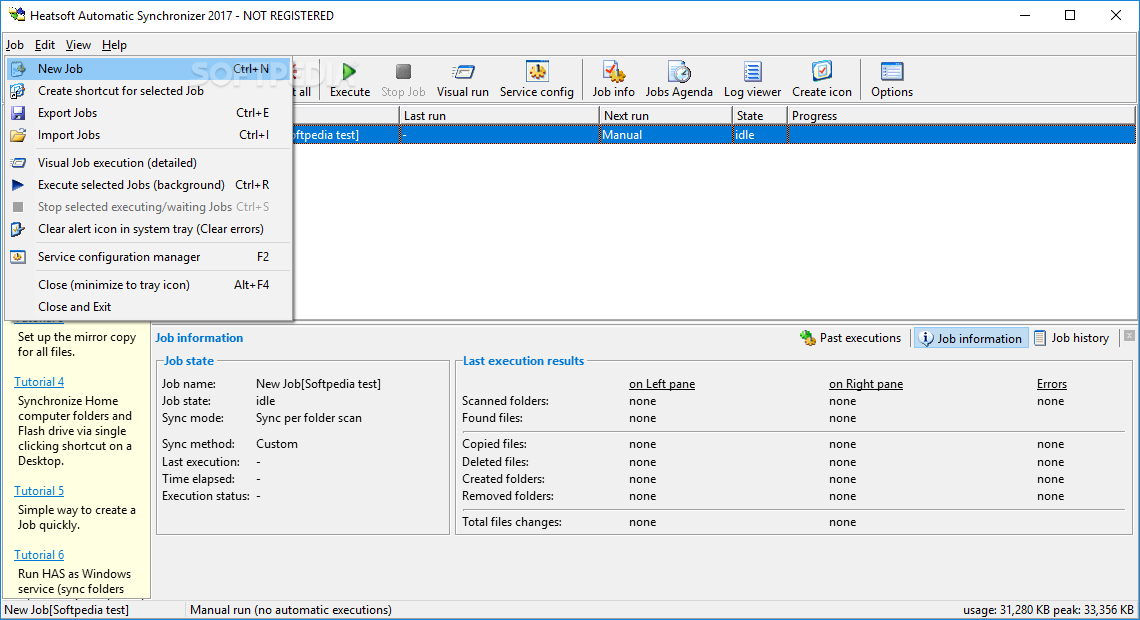Click the Manual run status bar text

point(291,610)
